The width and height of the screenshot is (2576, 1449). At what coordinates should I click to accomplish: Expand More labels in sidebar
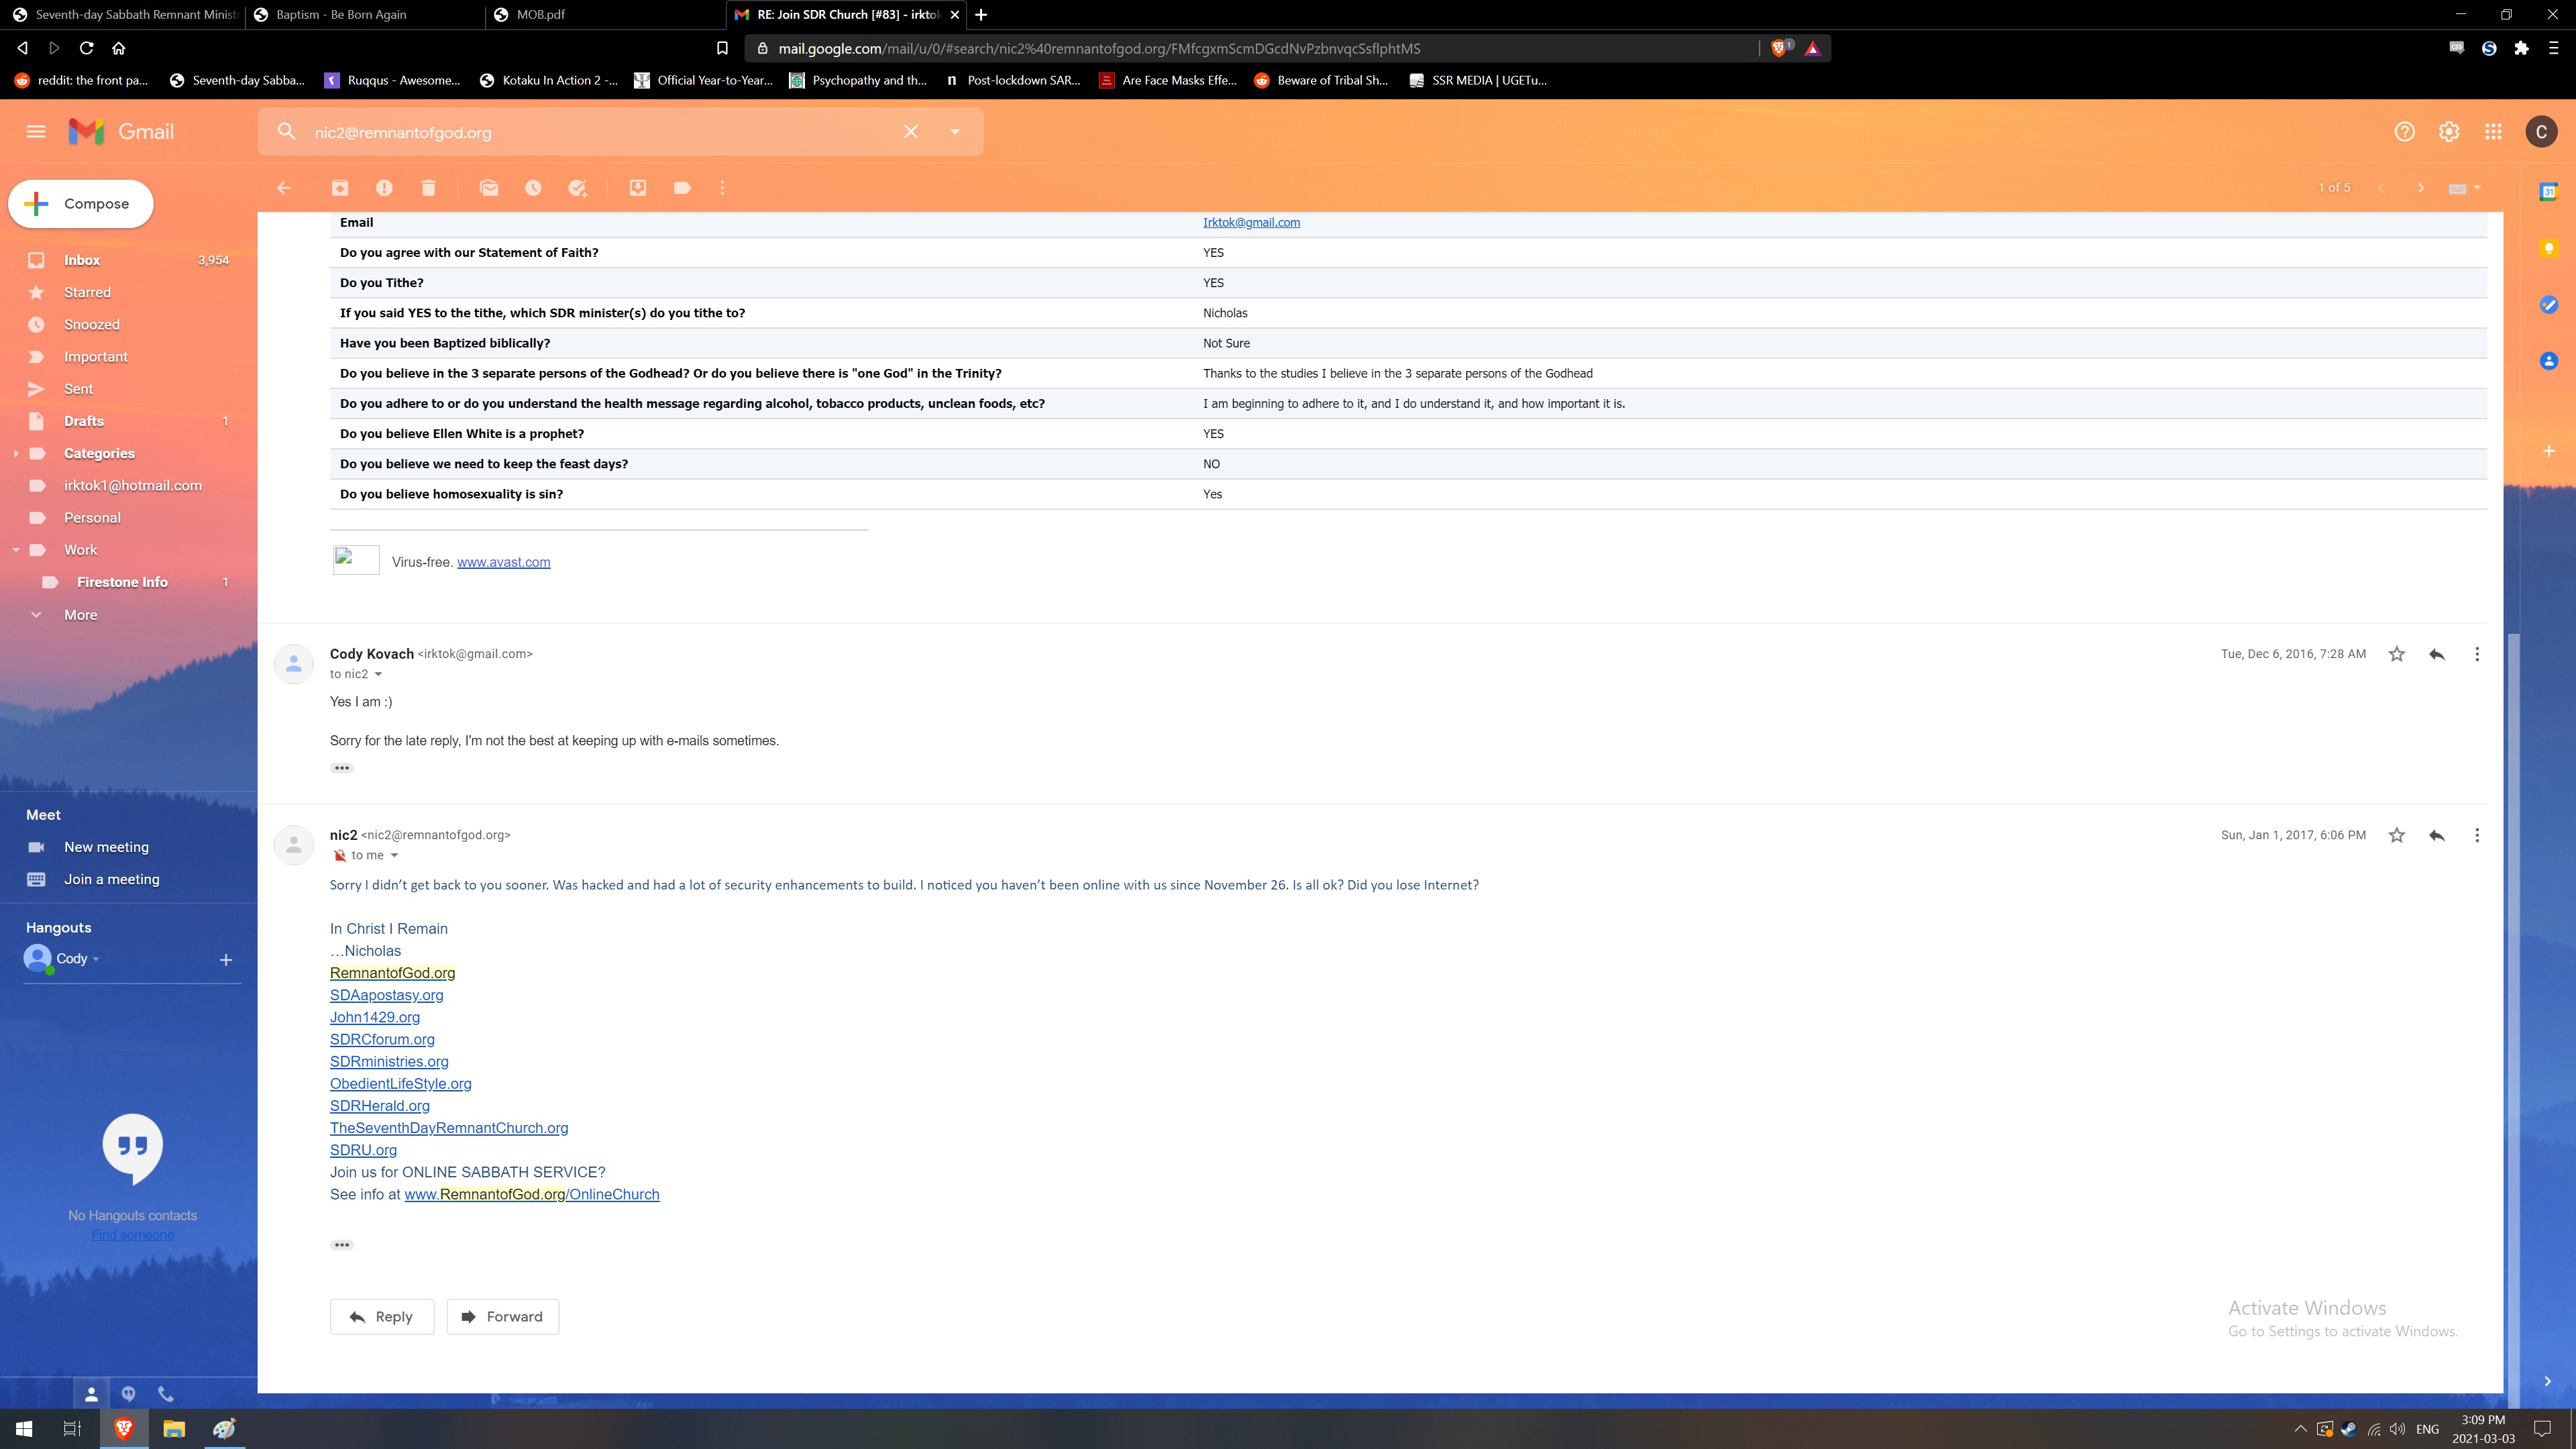(x=80, y=615)
